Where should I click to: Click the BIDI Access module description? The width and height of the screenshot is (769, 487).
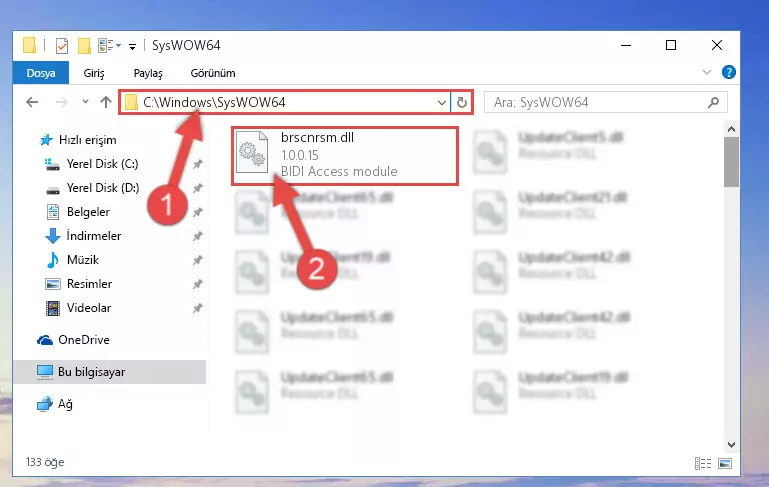tap(339, 171)
